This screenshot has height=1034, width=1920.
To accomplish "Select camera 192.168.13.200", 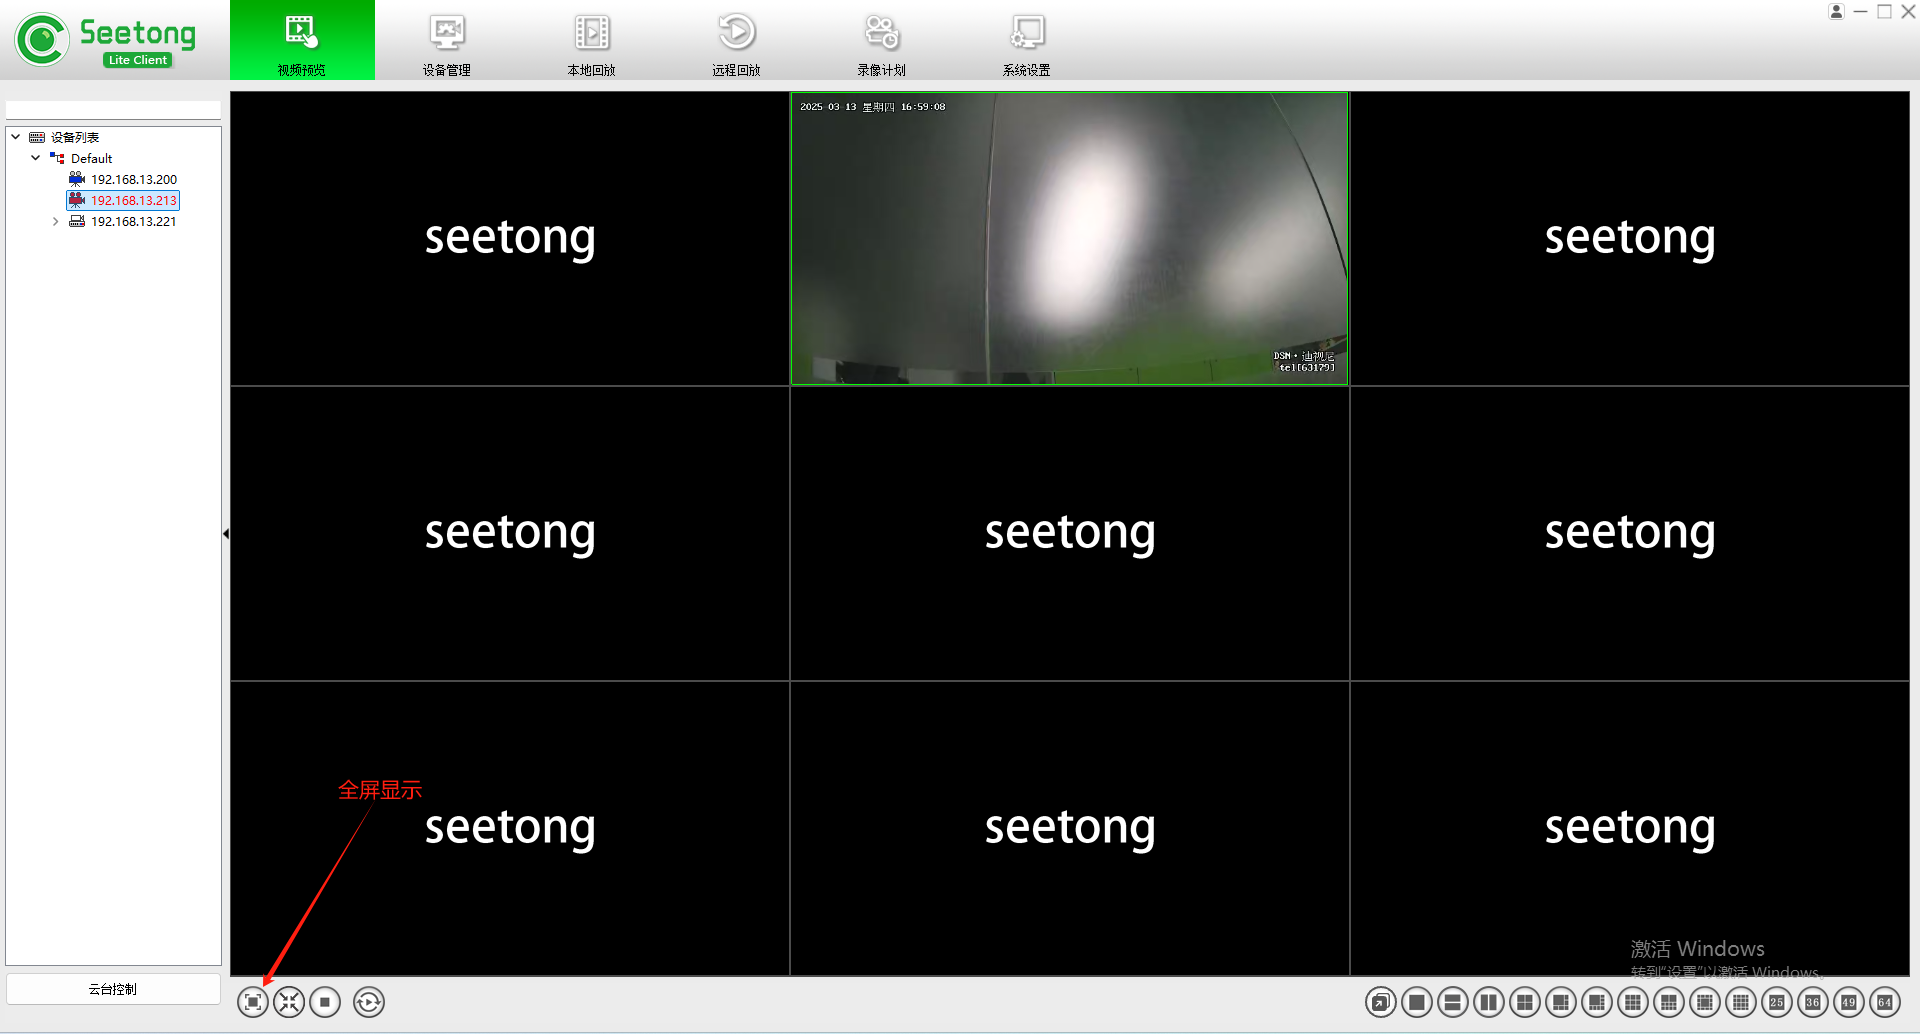I will (x=134, y=179).
